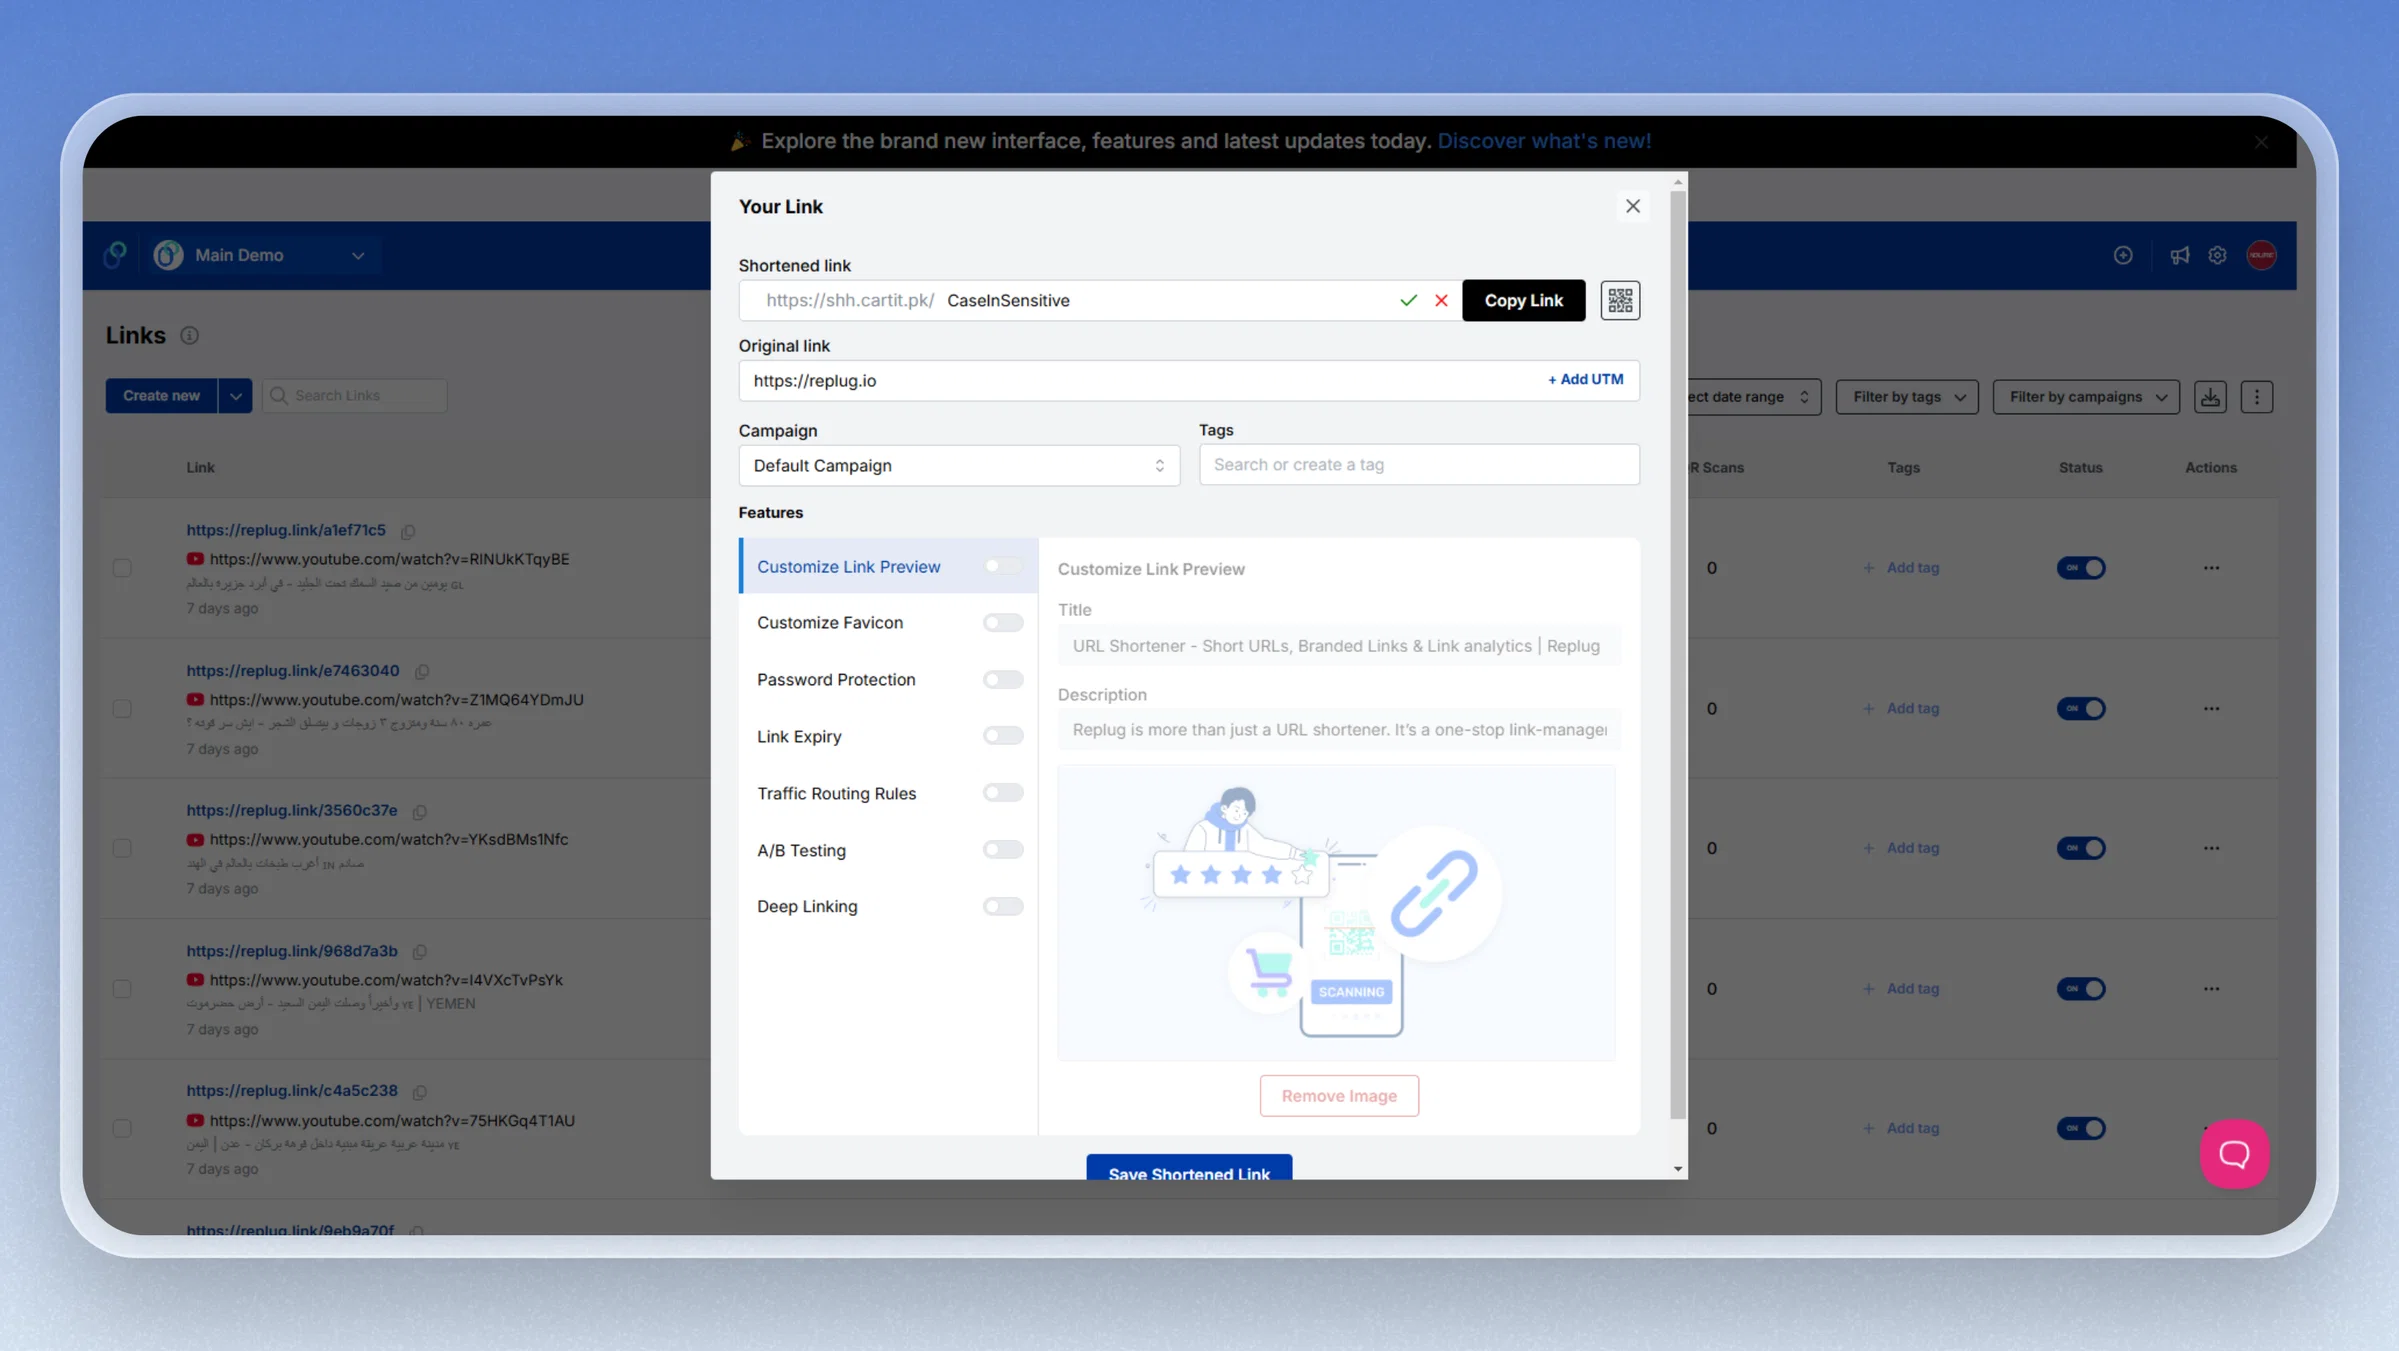Open the QR code generator icon

coord(1620,300)
